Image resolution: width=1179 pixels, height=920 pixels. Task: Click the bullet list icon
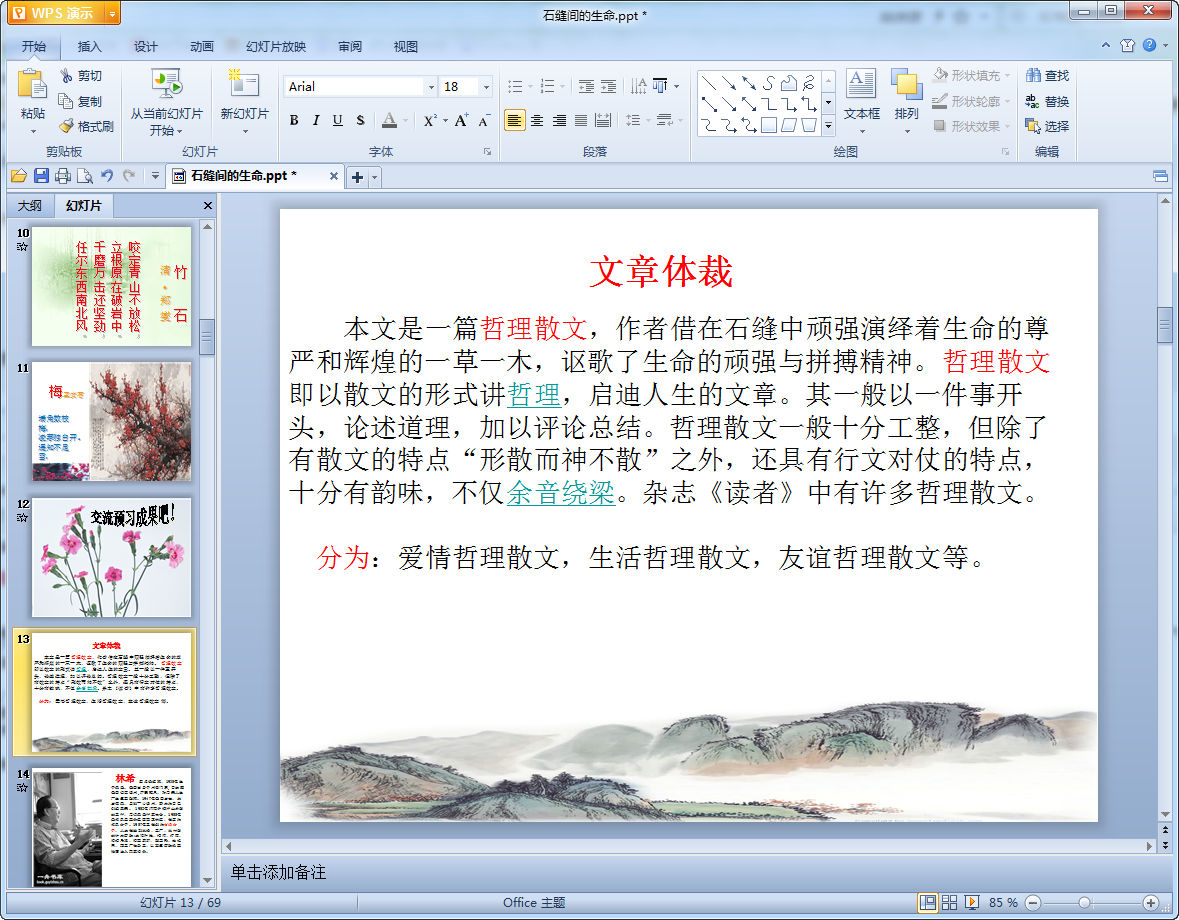515,86
